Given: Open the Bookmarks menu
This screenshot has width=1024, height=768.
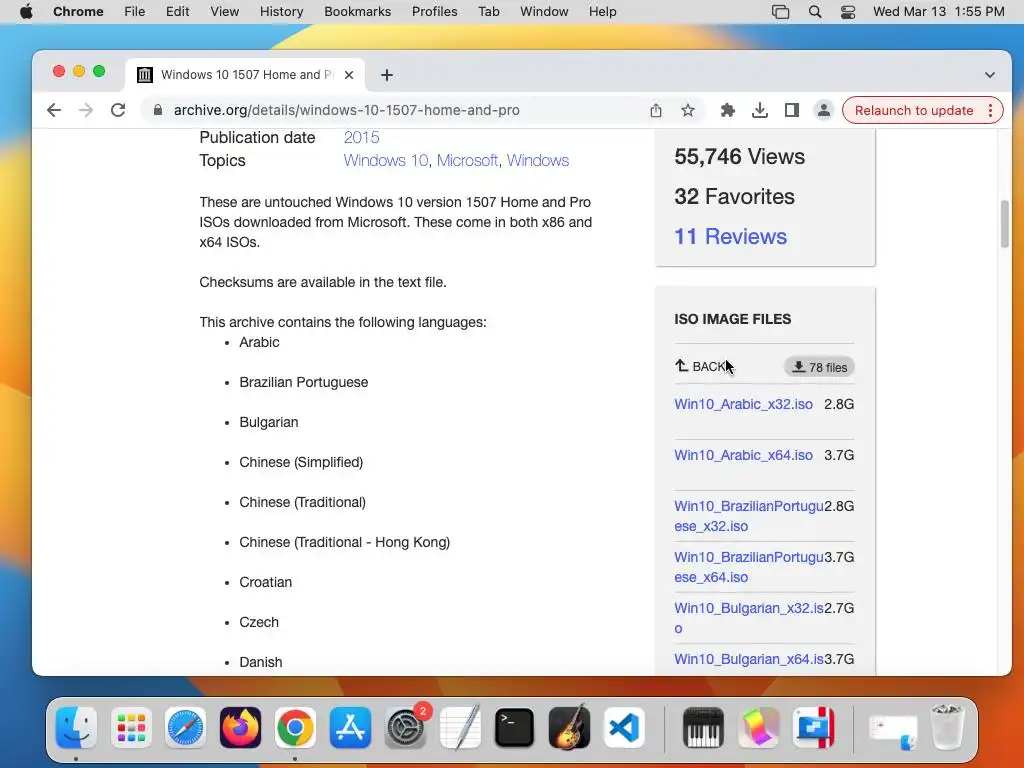Looking at the screenshot, I should coord(357,12).
